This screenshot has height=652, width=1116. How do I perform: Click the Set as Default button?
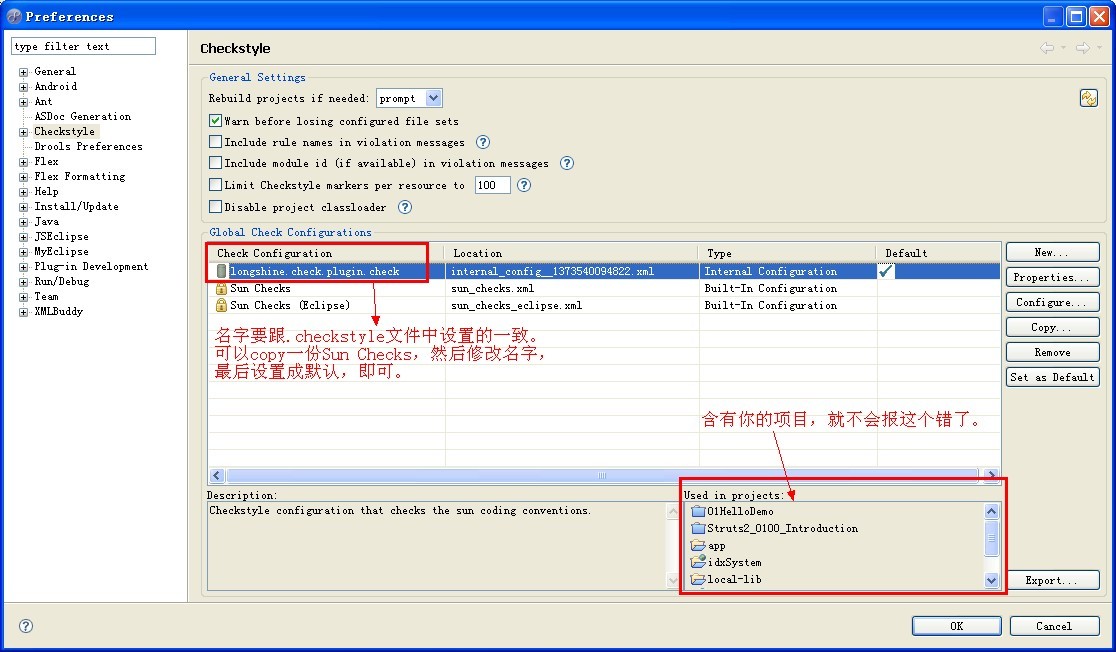1053,377
